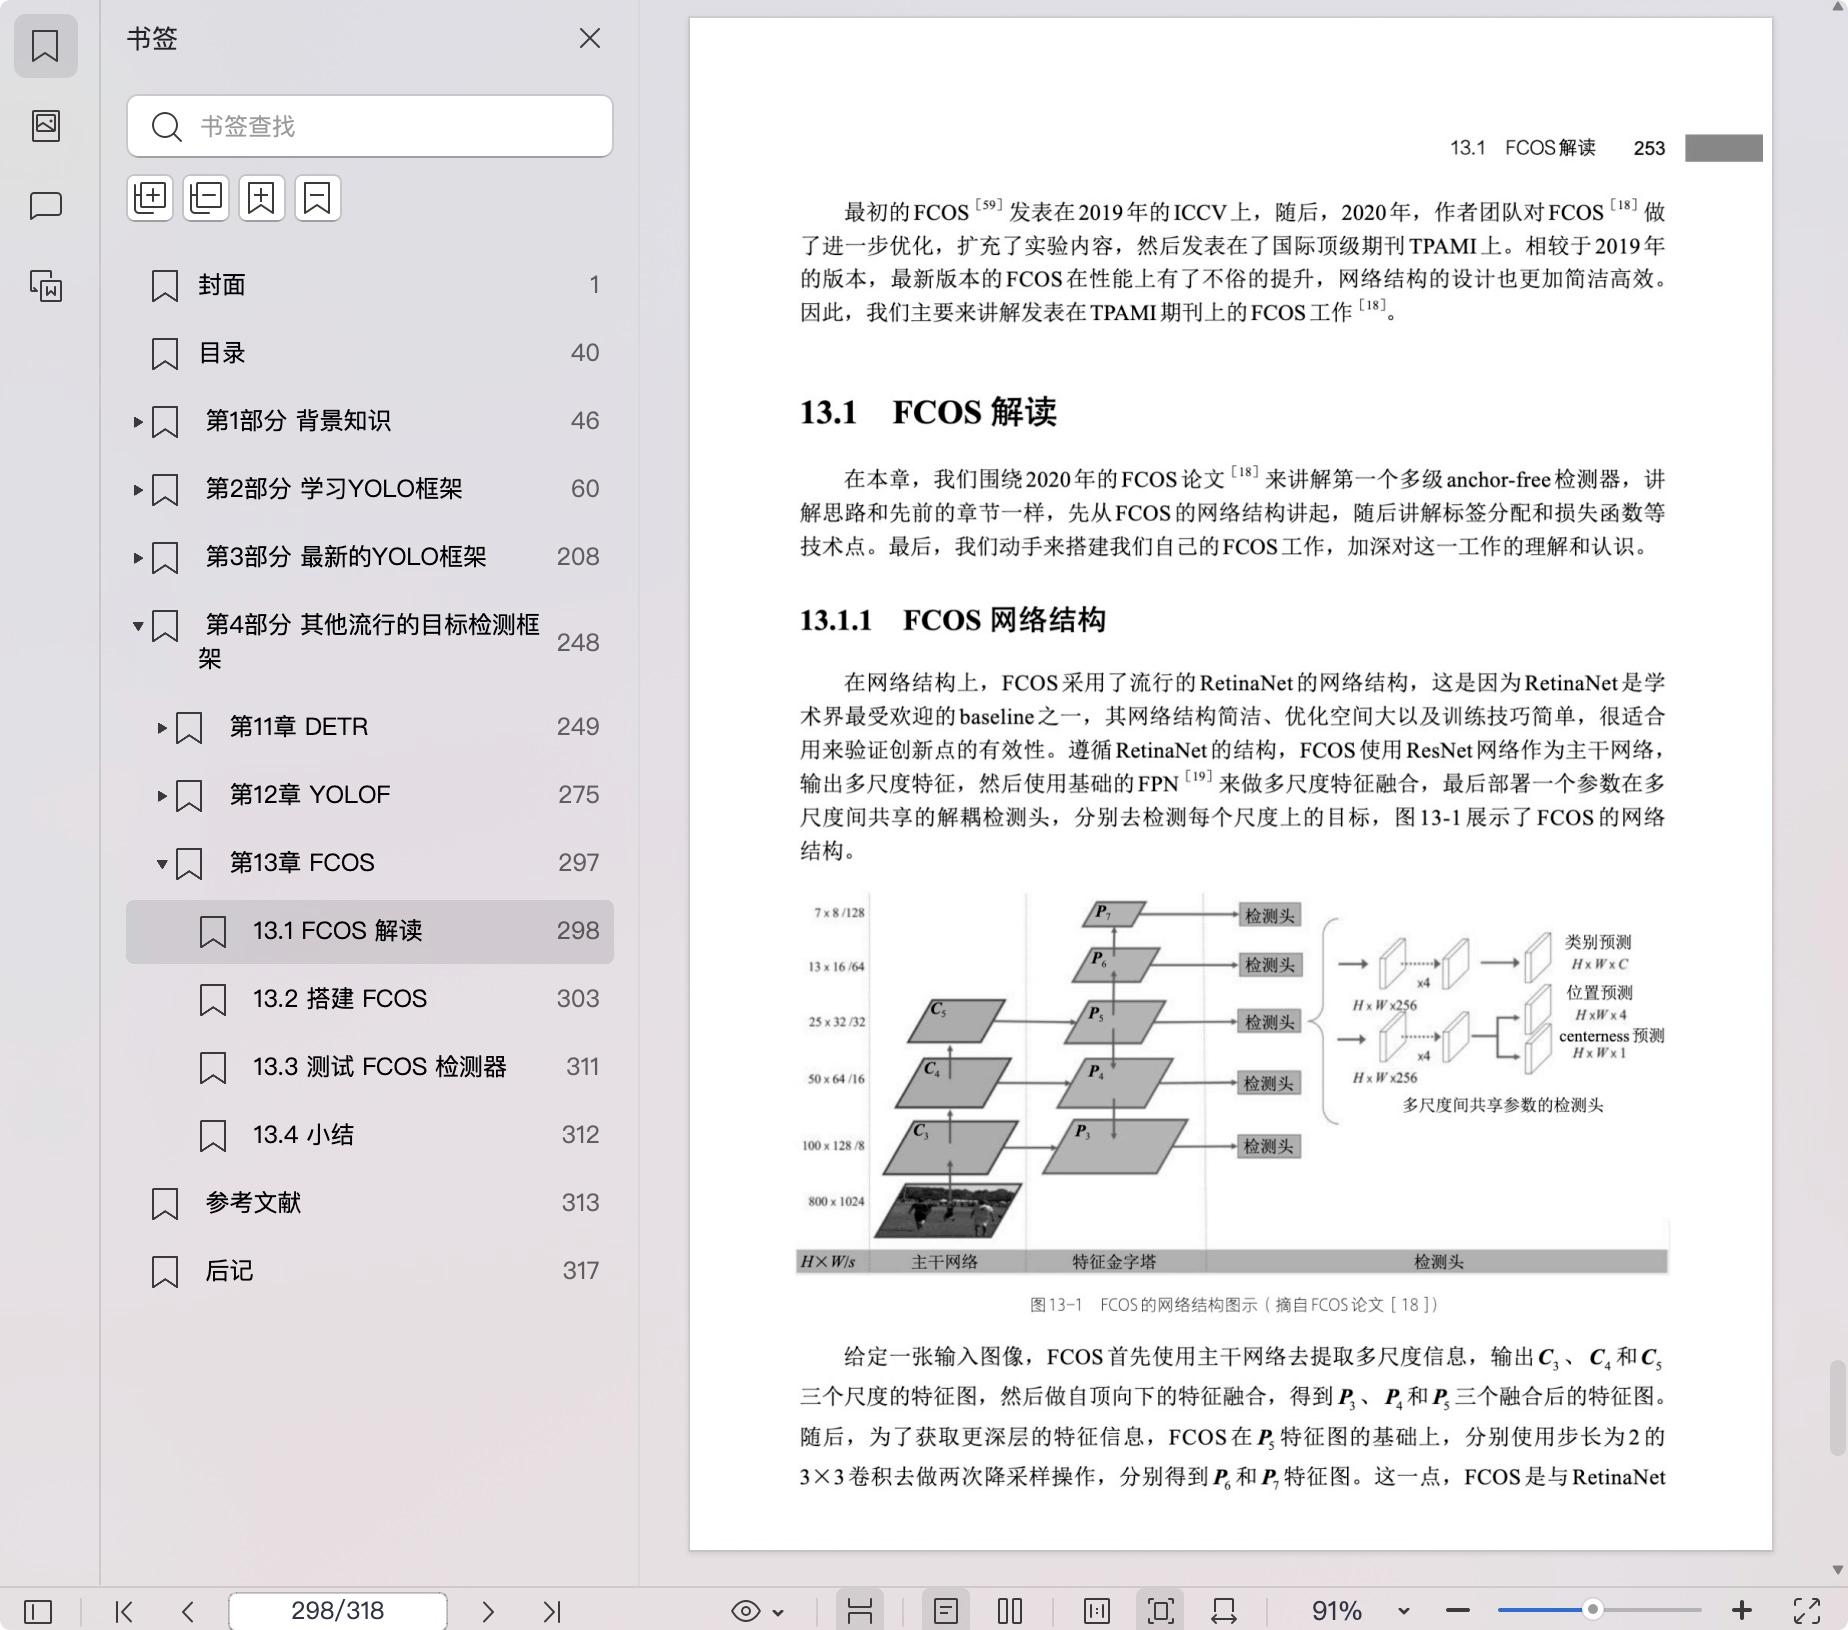The height and width of the screenshot is (1630, 1848).
Task: Enter full screen mode
Action: click(x=1807, y=1611)
